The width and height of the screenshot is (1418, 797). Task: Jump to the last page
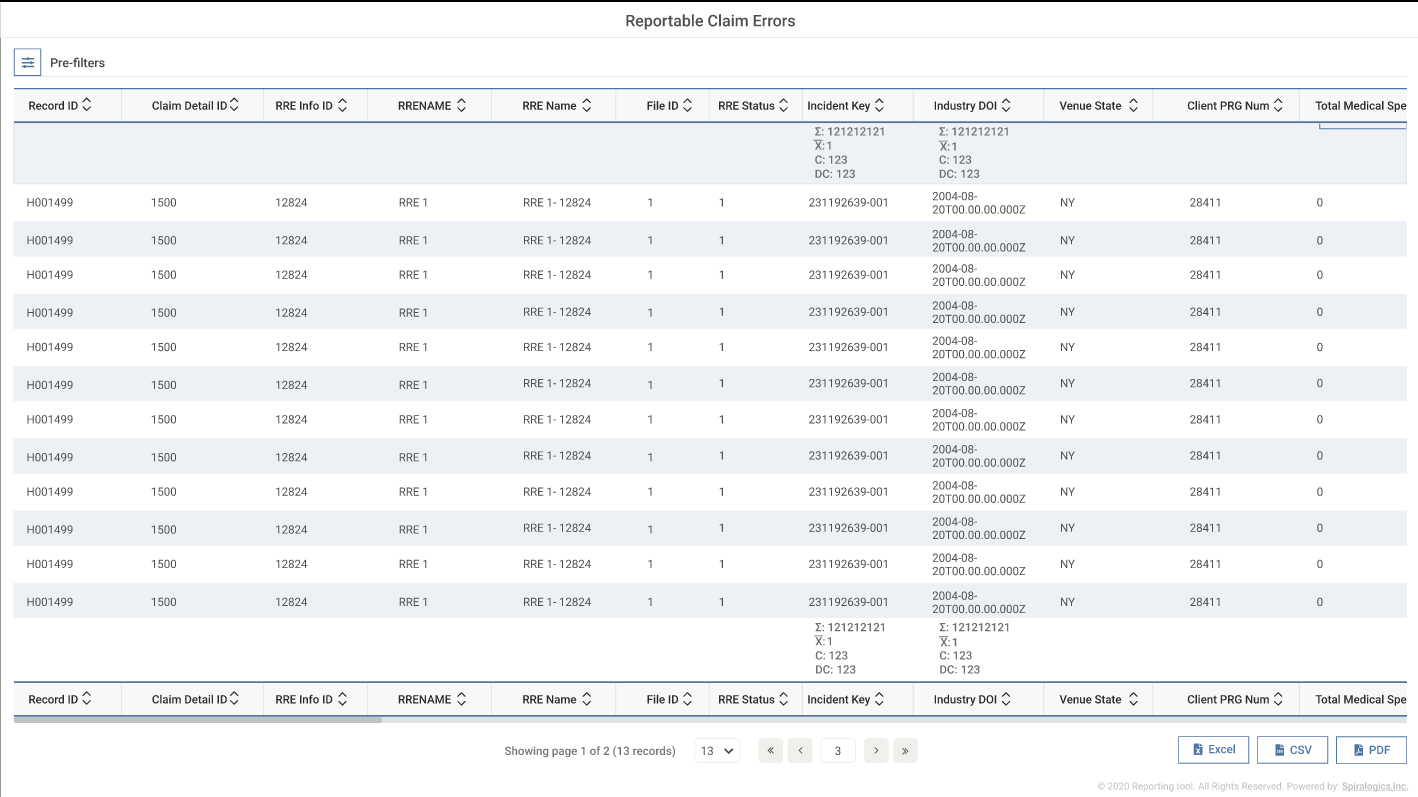point(905,751)
